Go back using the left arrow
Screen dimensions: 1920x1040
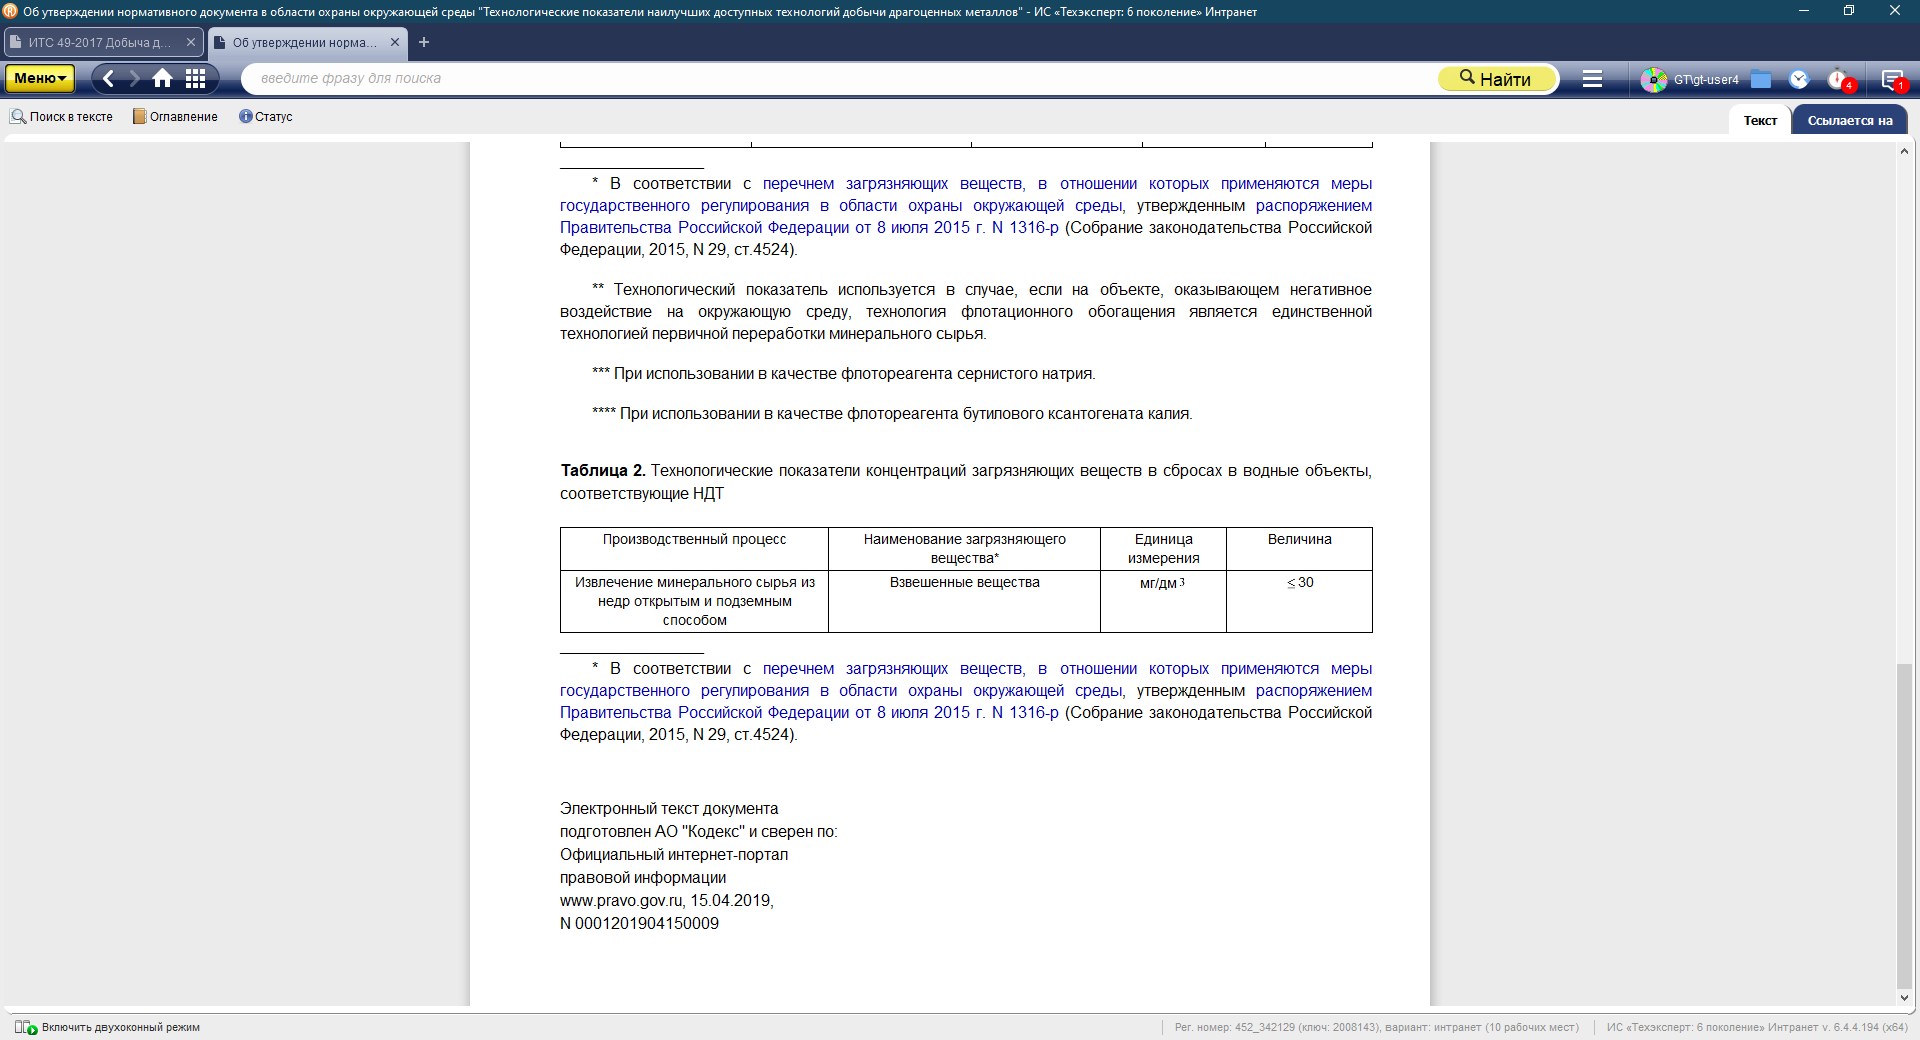(109, 78)
